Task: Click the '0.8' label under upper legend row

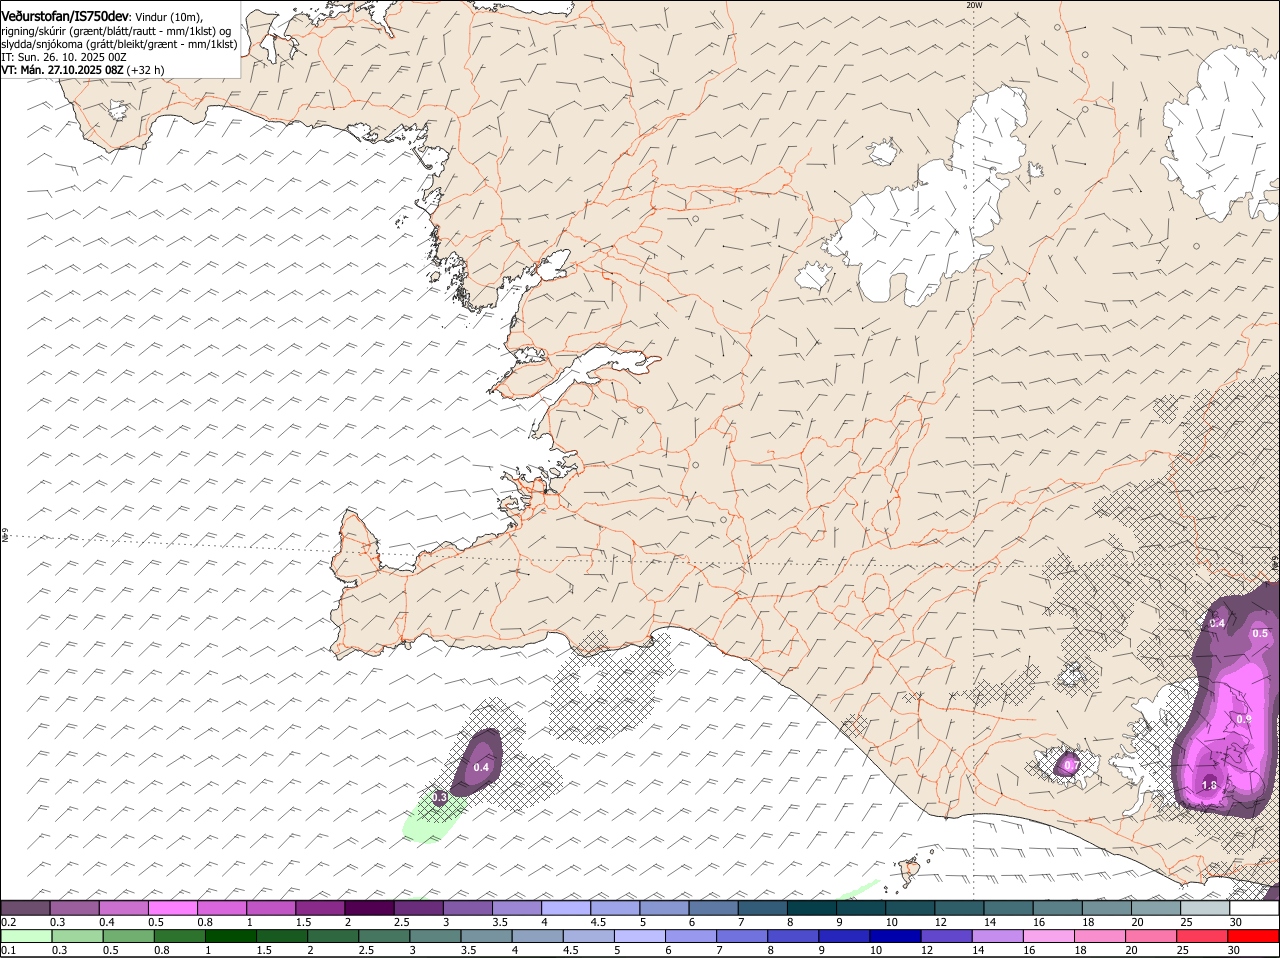Action: (x=205, y=922)
